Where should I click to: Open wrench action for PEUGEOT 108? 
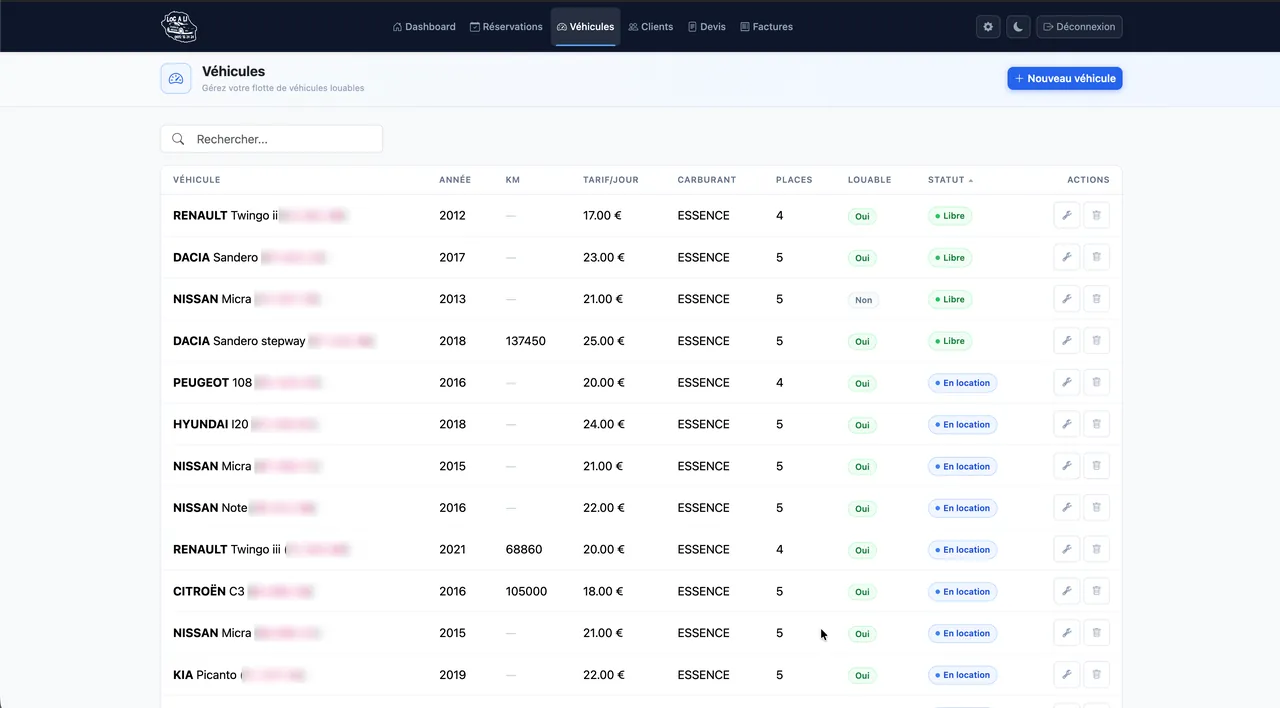[x=1066, y=383]
